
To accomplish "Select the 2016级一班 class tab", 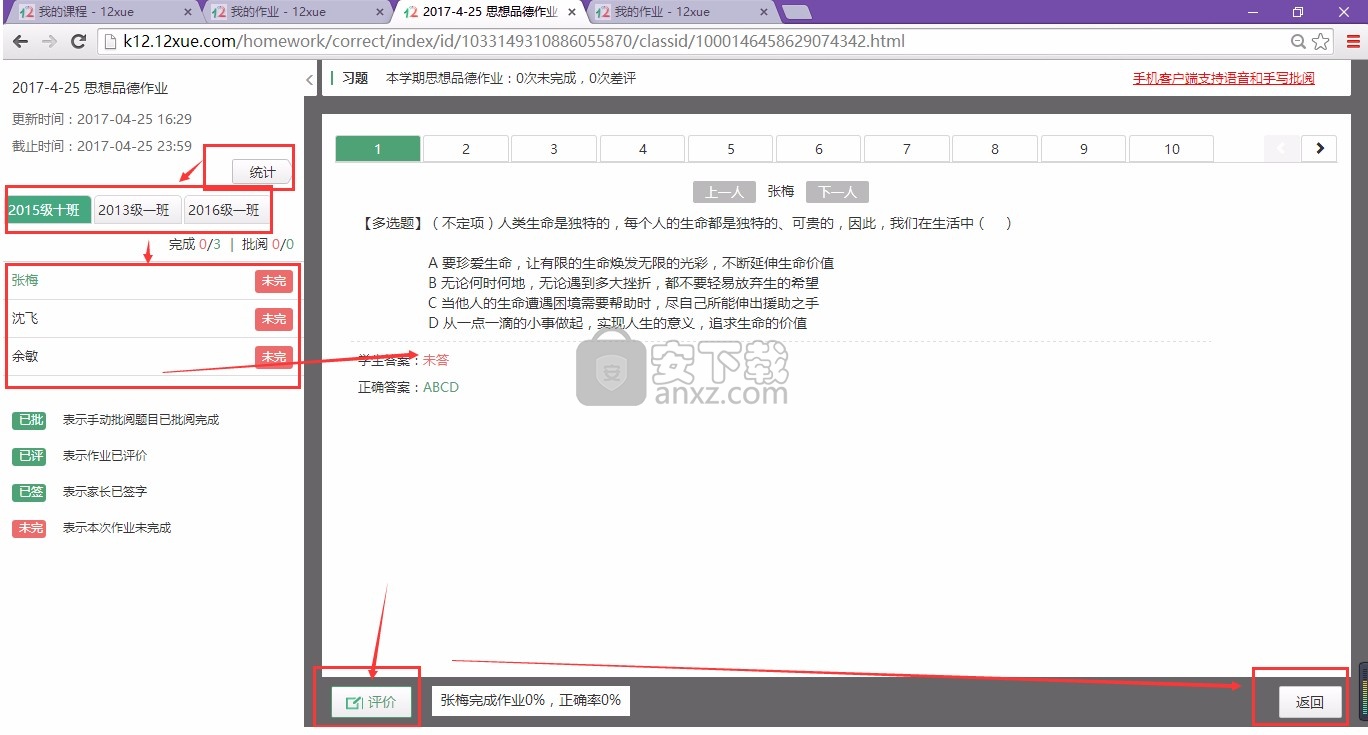I will pos(228,210).
